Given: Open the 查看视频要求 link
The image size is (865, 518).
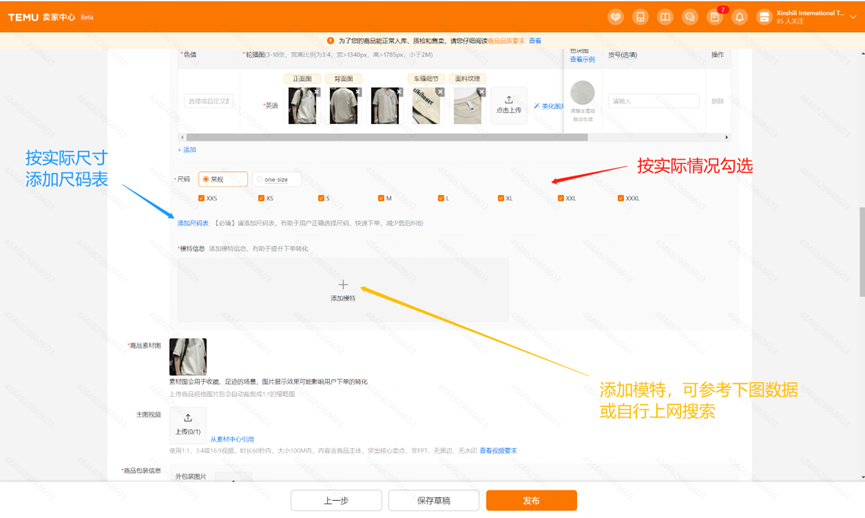Looking at the screenshot, I should click(x=498, y=451).
